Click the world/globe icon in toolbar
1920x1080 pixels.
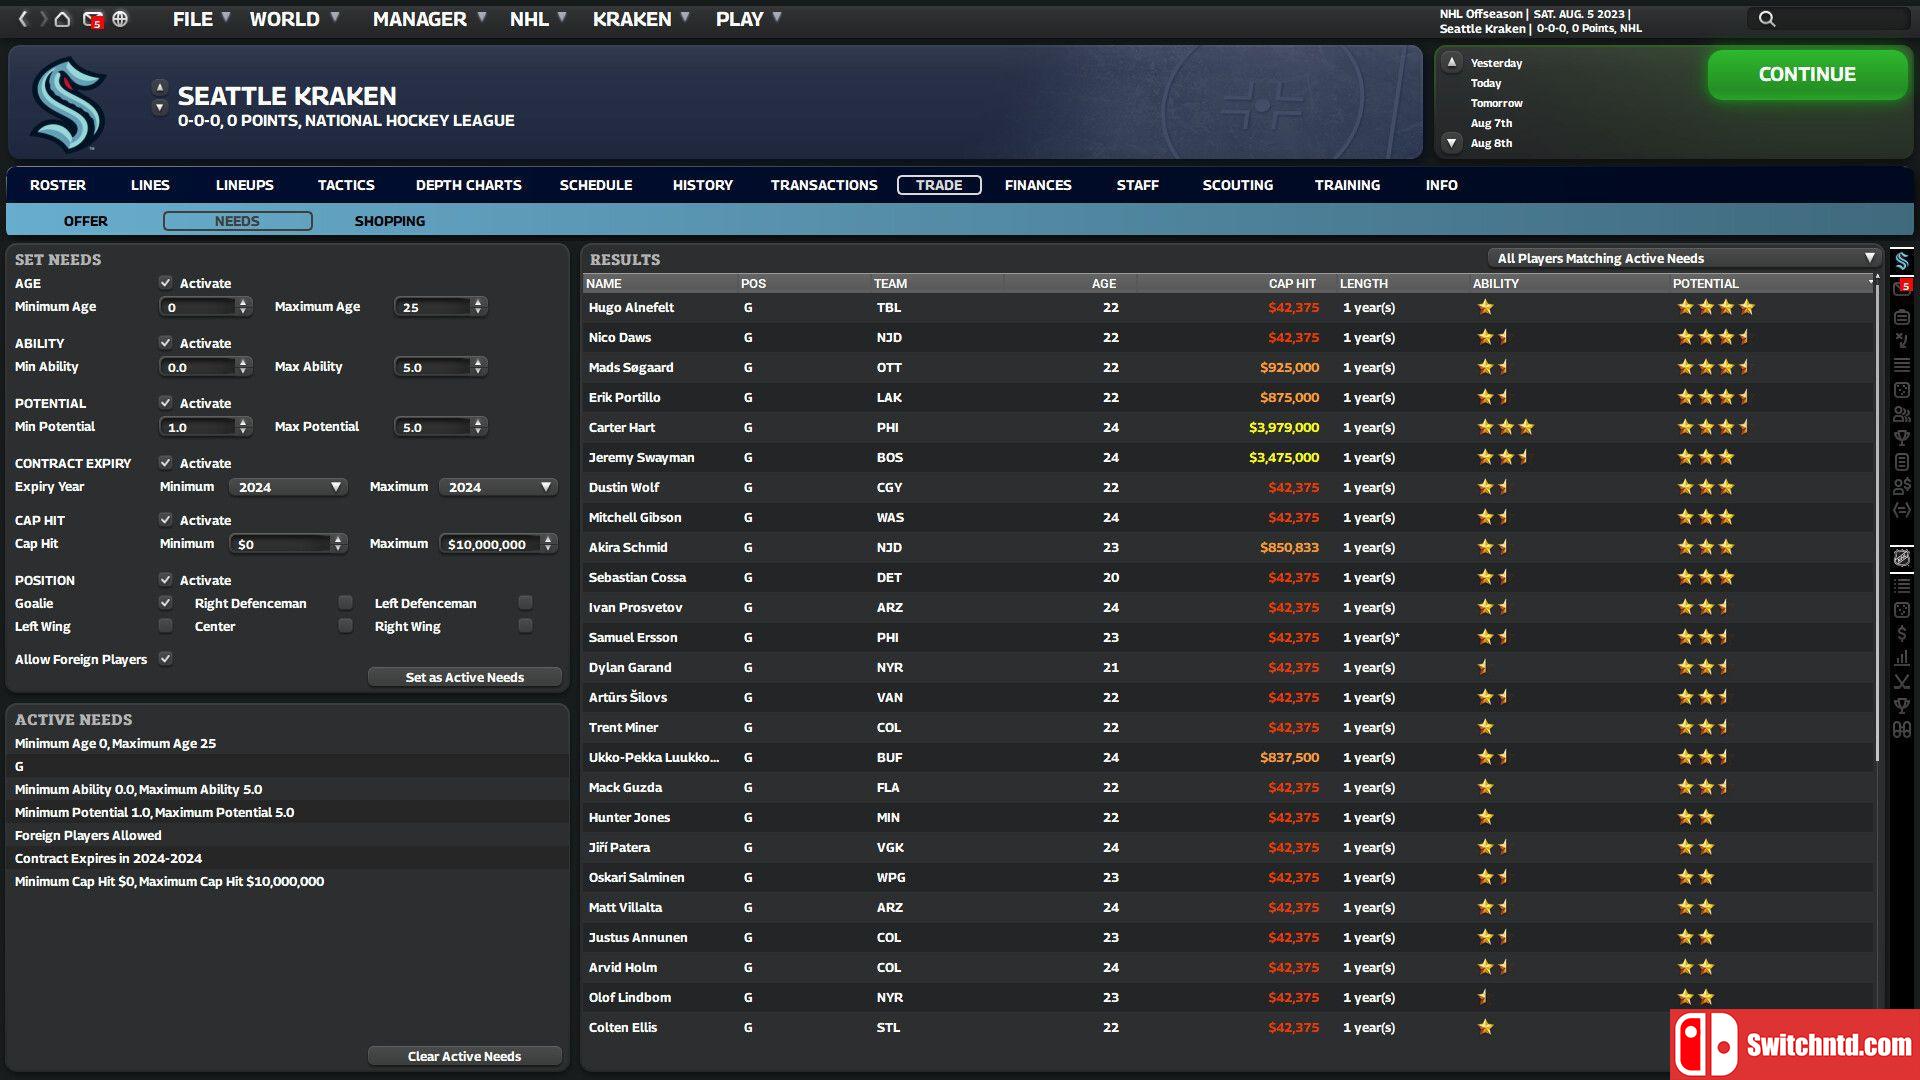[x=120, y=17]
